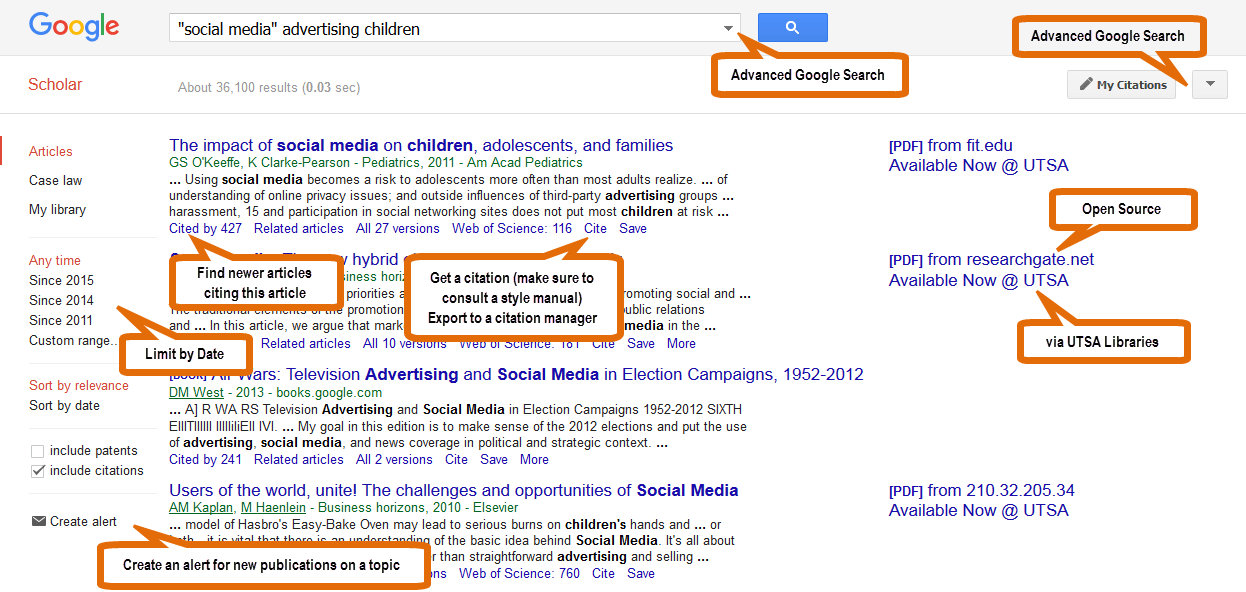Image resolution: width=1246 pixels, height=592 pixels.
Task: Click Sort by date
Action: [x=65, y=405]
